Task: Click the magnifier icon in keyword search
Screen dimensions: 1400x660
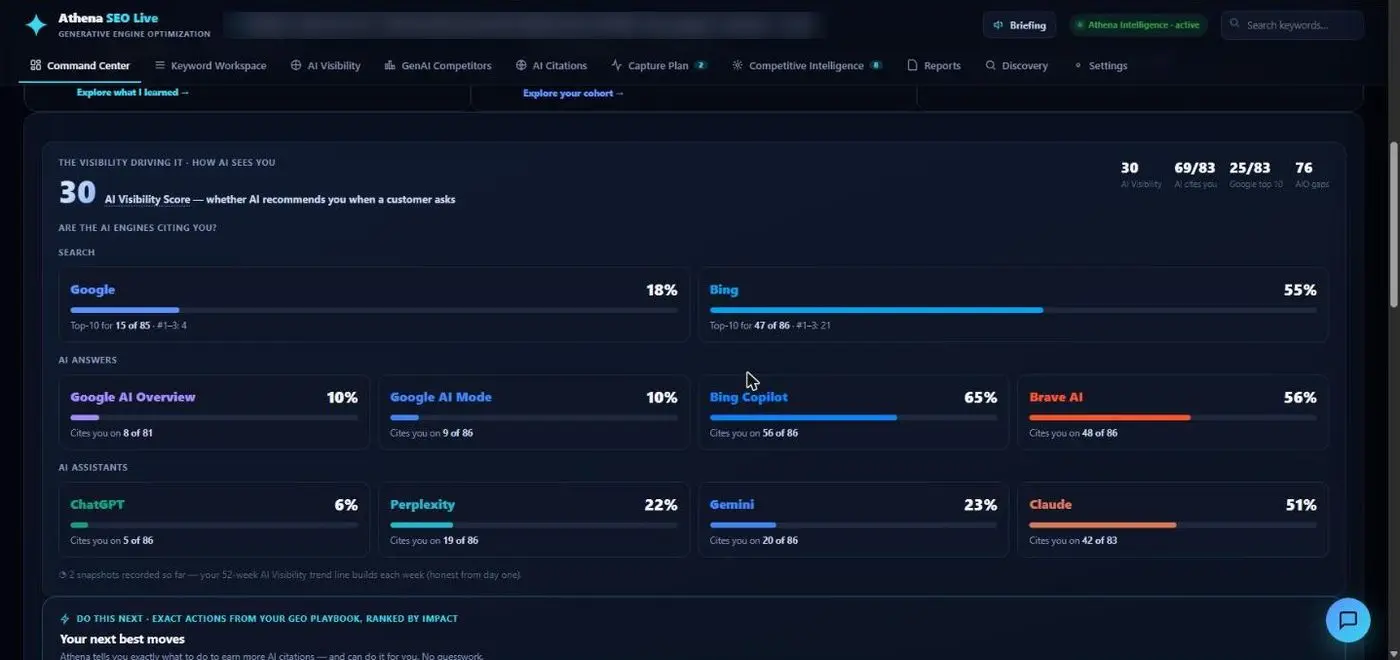Action: [1236, 24]
